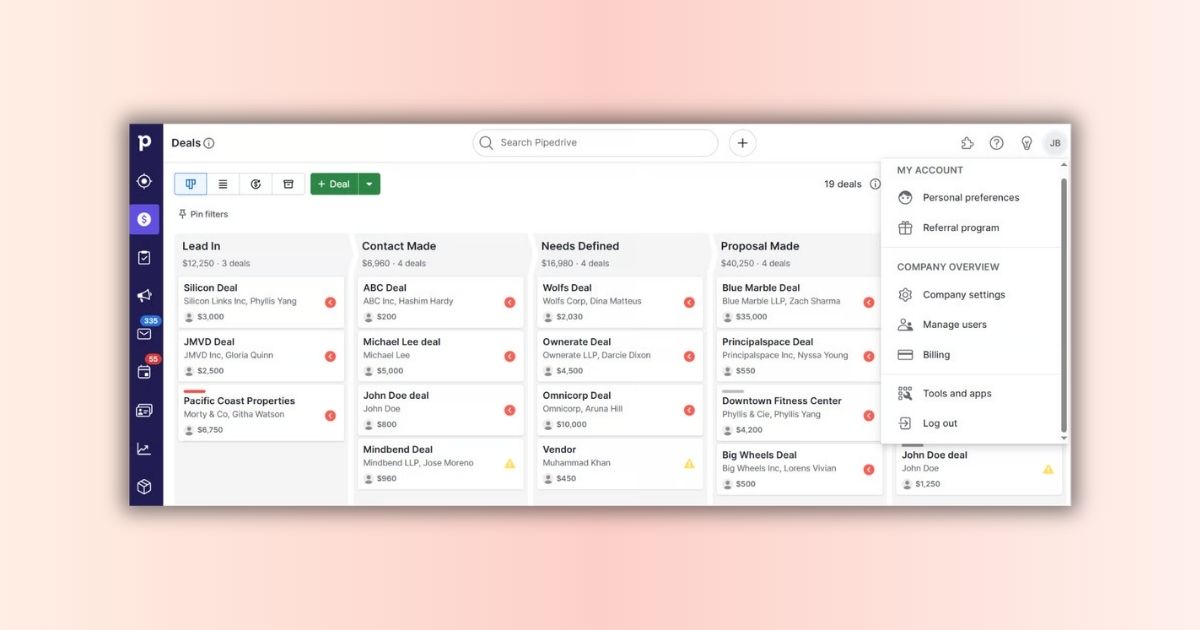
Task: Open the ABC Deal card
Action: point(441,302)
